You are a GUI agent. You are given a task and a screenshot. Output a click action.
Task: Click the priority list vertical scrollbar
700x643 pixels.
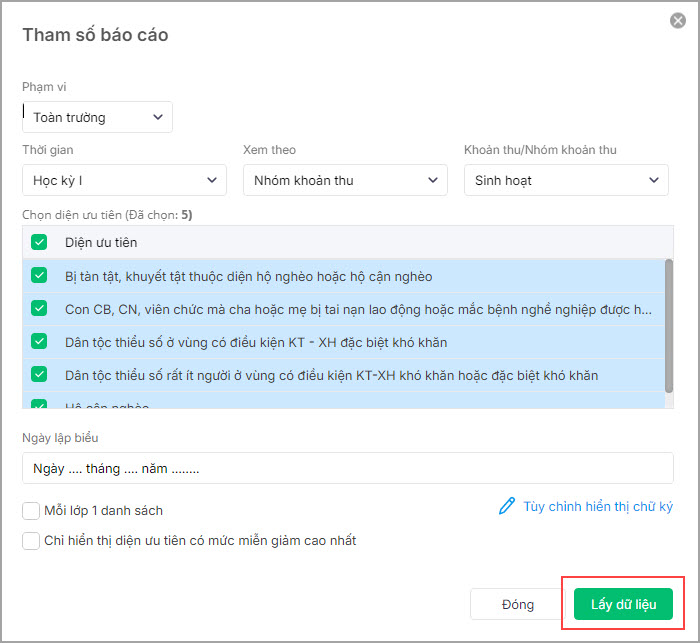click(x=668, y=320)
